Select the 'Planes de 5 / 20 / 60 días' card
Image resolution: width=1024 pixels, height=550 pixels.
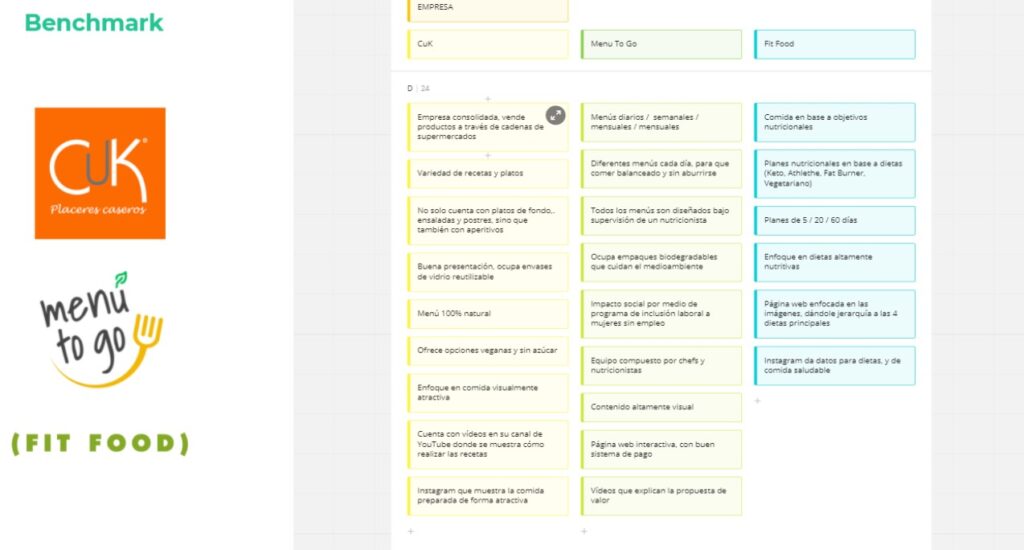(835, 221)
